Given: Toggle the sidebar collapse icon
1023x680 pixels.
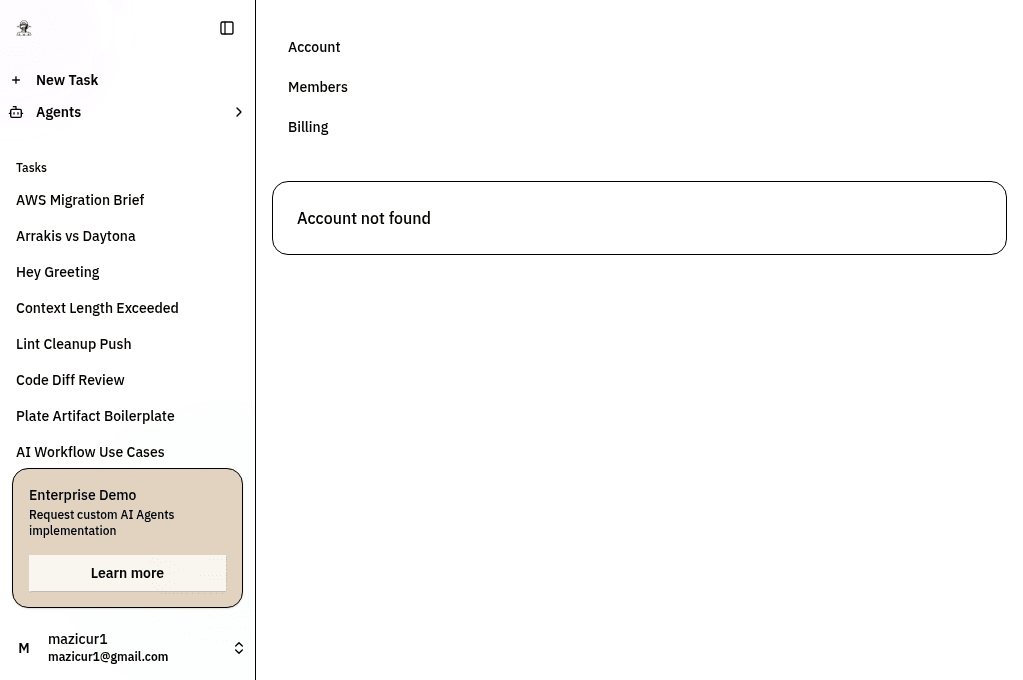Looking at the screenshot, I should coord(227,28).
